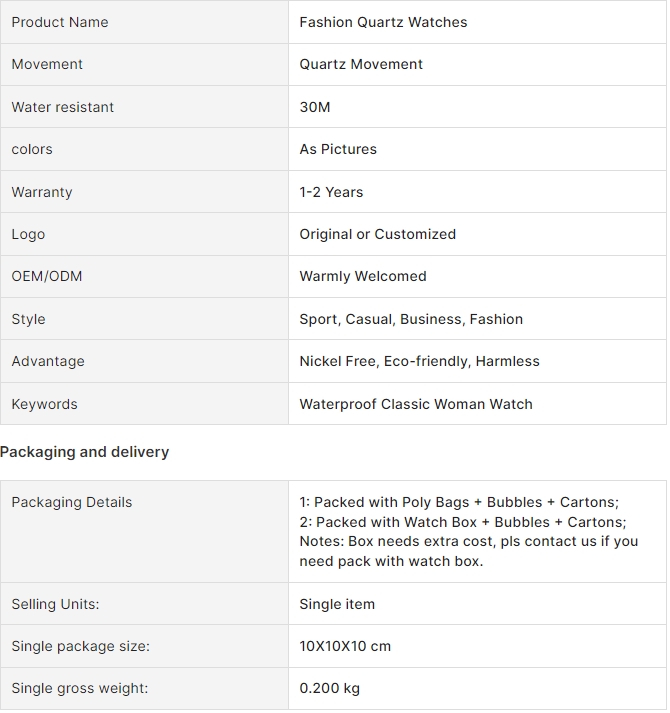Screen dimensions: 670x713
Task: Click the Nickel Free, Eco-friendly, Harmless text
Action: 420,362
